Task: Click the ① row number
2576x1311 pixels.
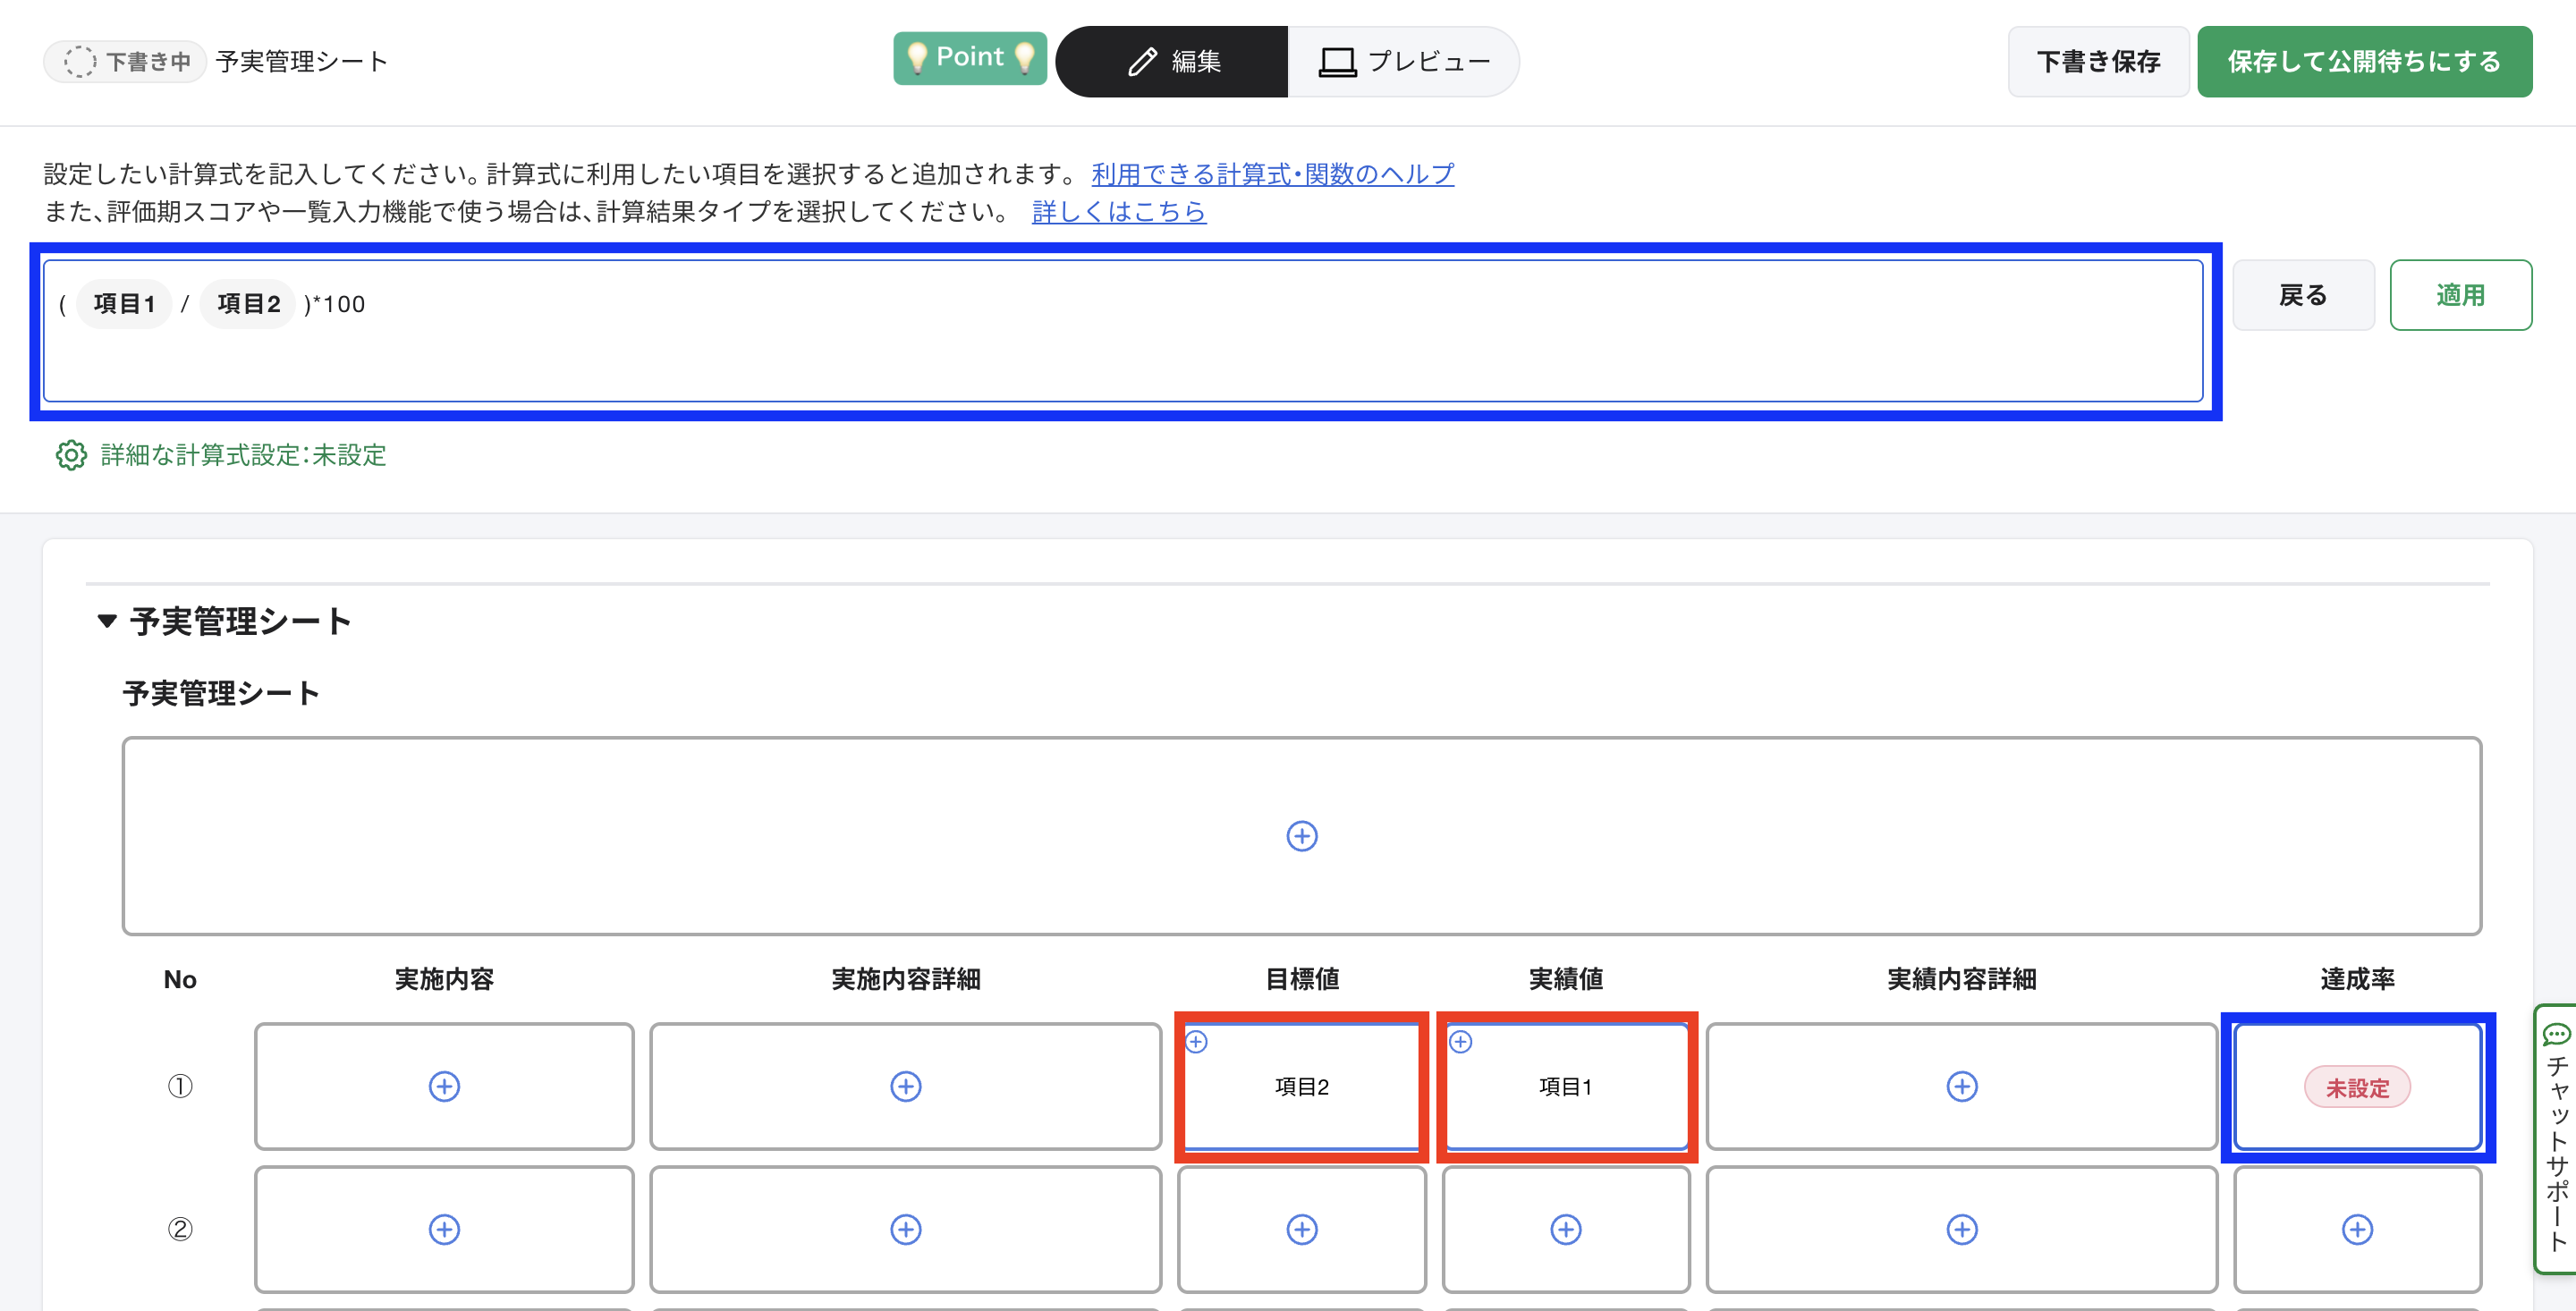Action: click(180, 1086)
